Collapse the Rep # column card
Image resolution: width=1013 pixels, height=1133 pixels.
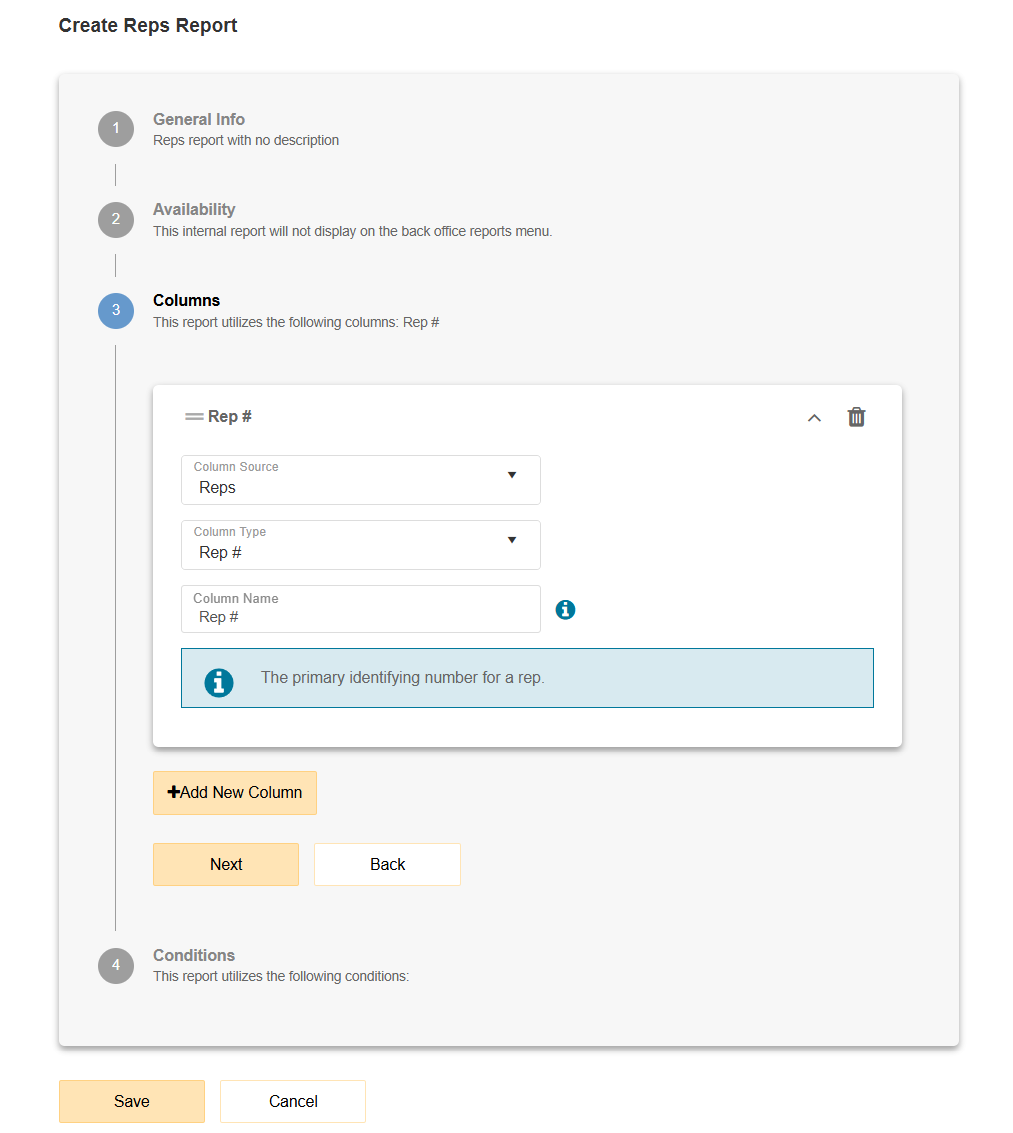813,418
